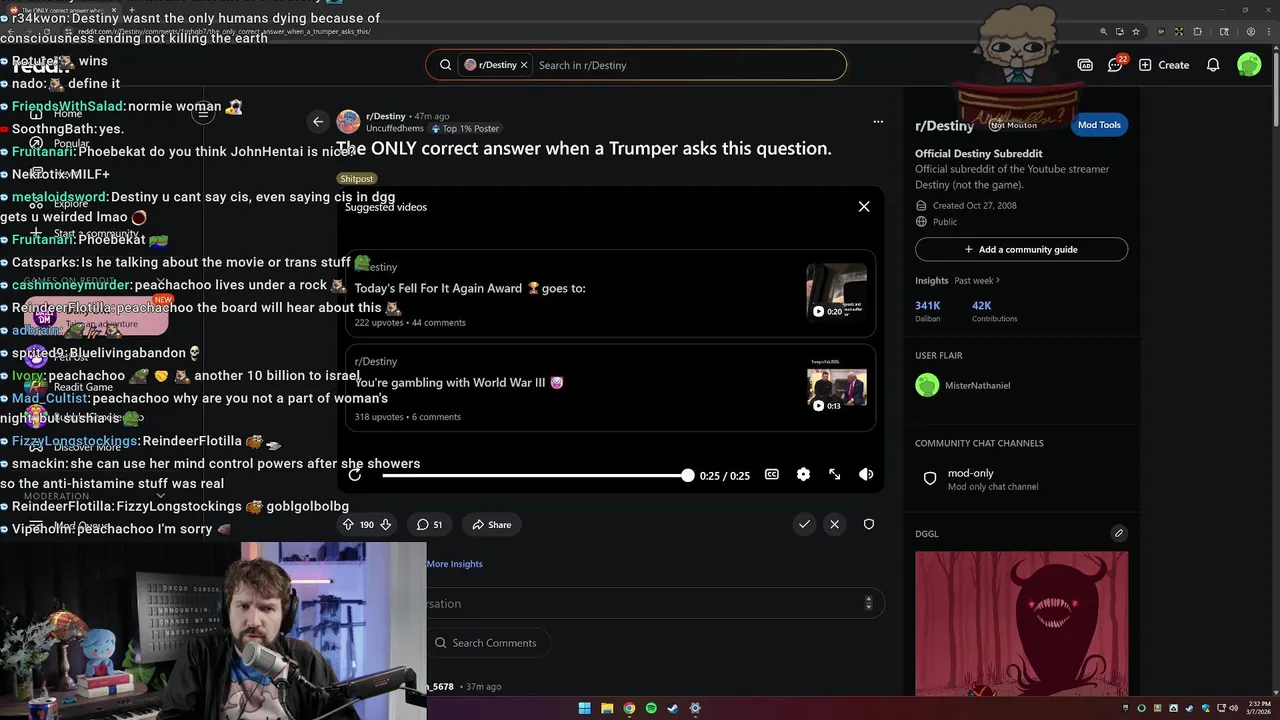Image resolution: width=1280 pixels, height=720 pixels.
Task: Zoom the page via browser magnifier icon
Action: pyautogui.click(x=1103, y=32)
